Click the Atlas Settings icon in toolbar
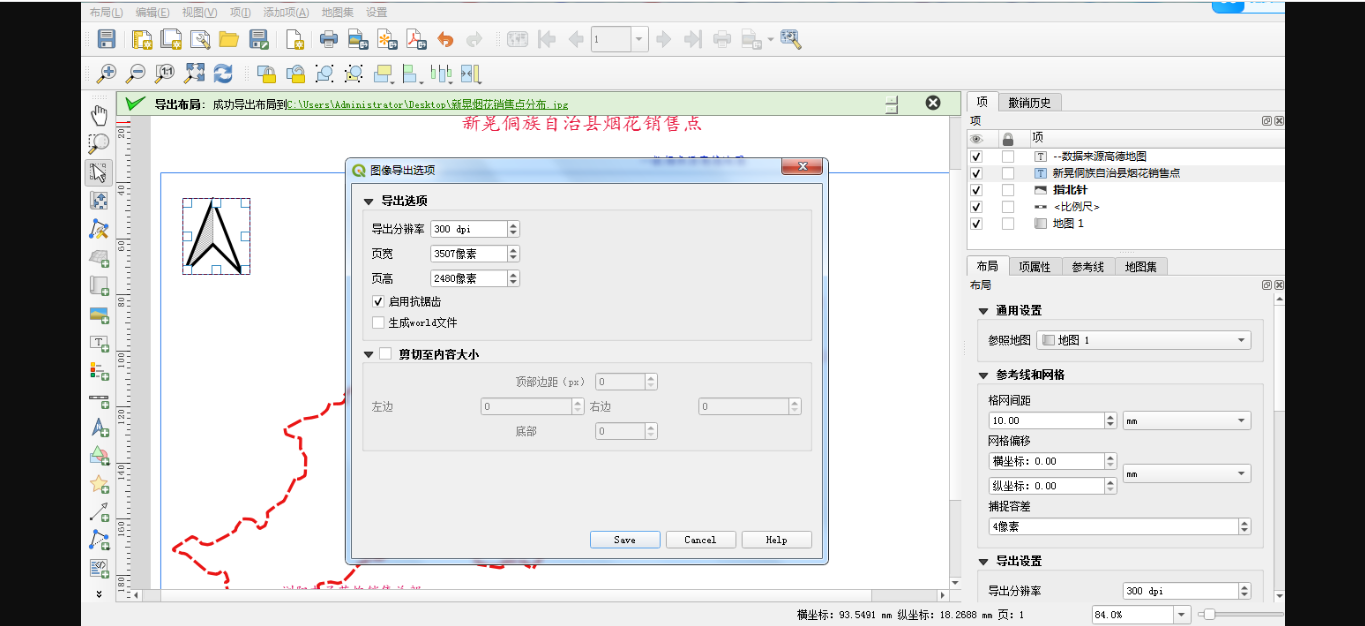 coord(791,40)
